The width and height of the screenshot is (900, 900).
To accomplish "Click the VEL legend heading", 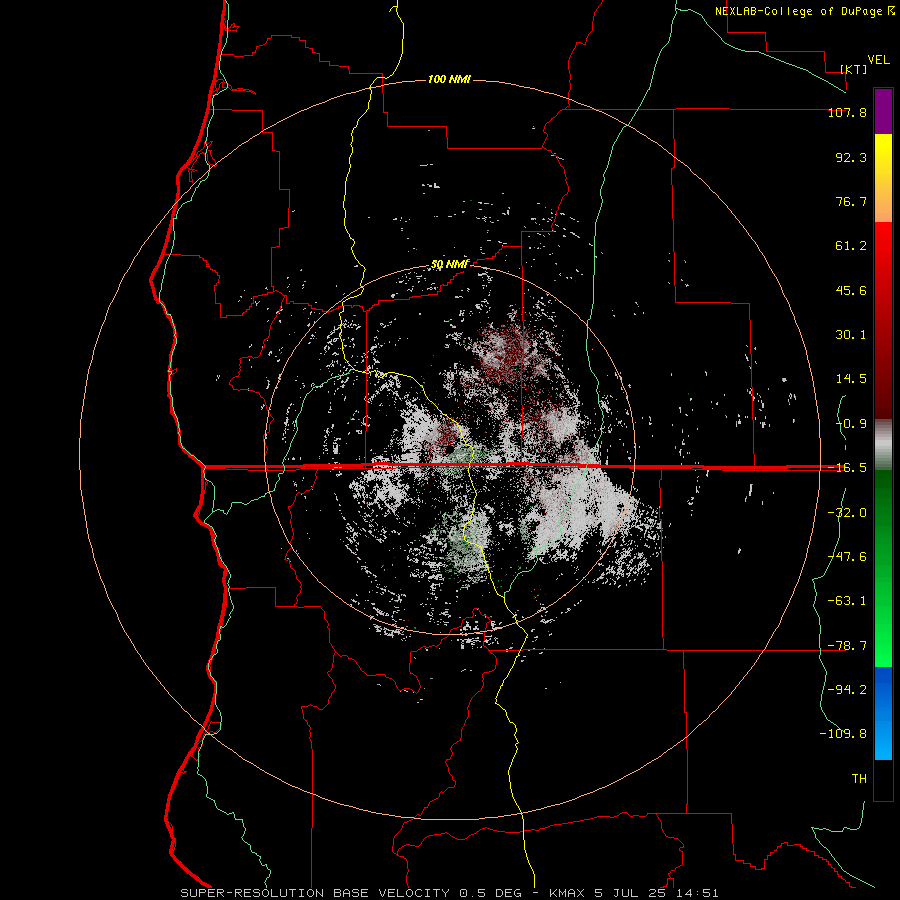I will (x=878, y=60).
